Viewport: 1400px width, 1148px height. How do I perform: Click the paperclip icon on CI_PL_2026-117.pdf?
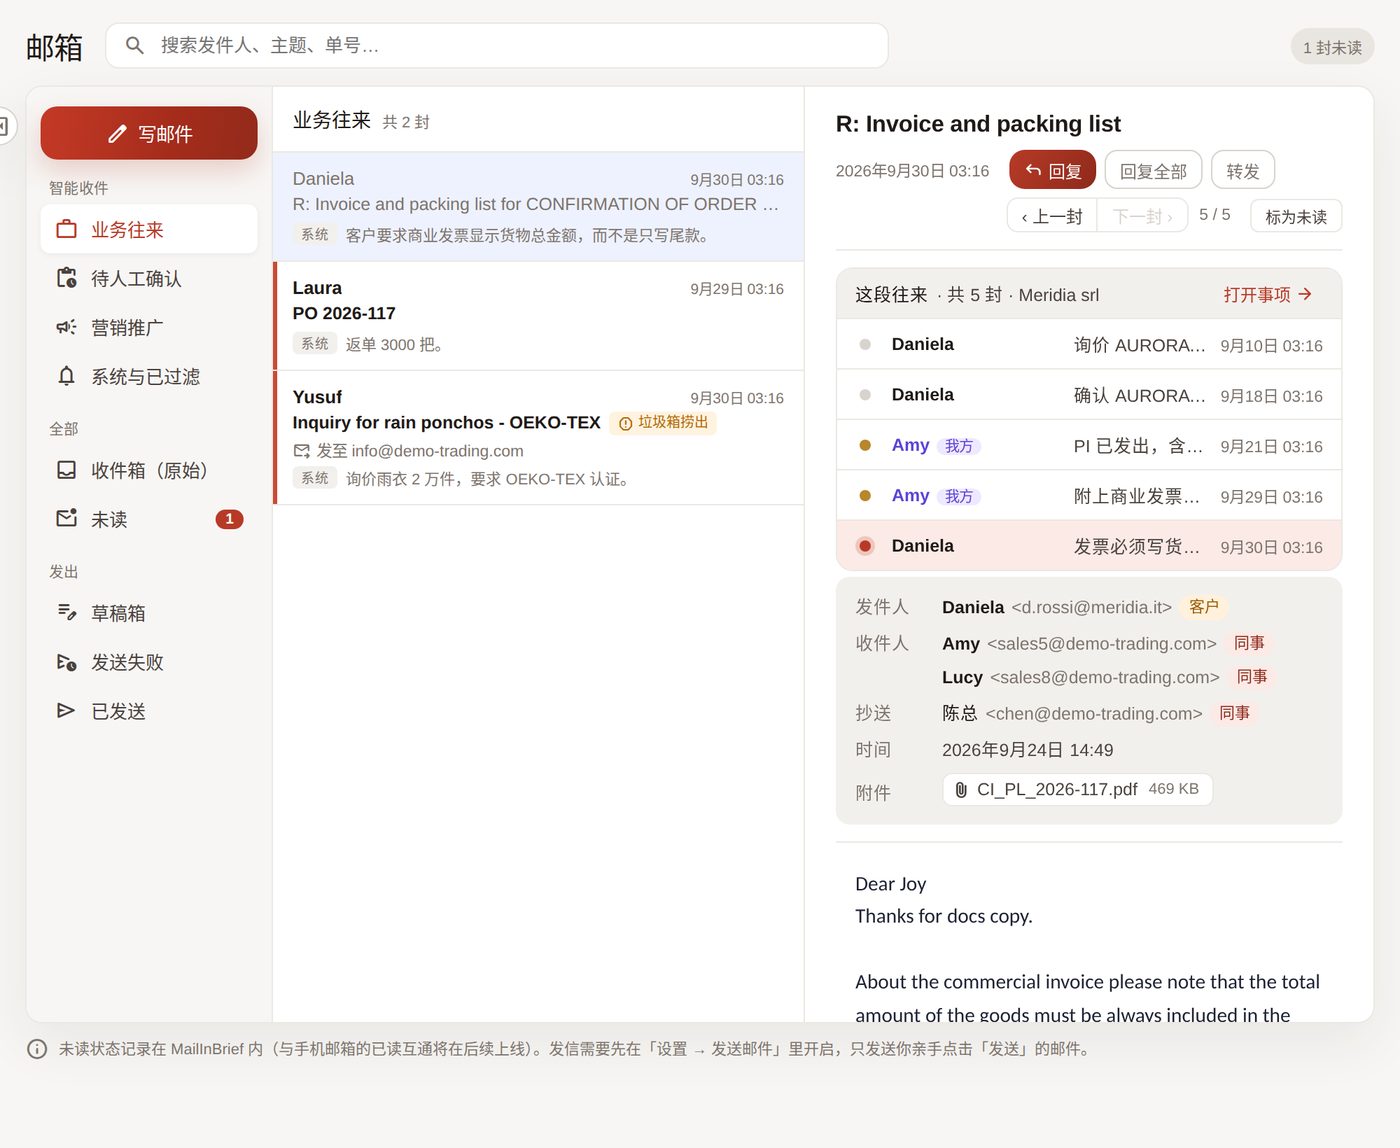(961, 790)
